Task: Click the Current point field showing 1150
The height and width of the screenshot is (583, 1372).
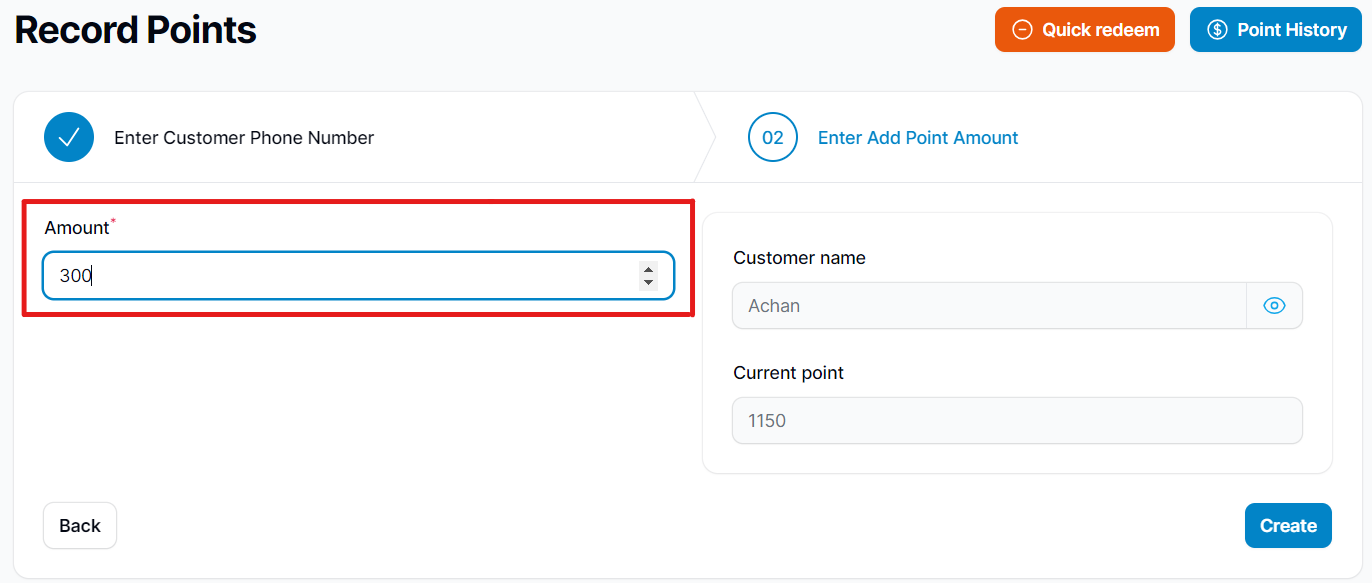Action: pos(1017,421)
